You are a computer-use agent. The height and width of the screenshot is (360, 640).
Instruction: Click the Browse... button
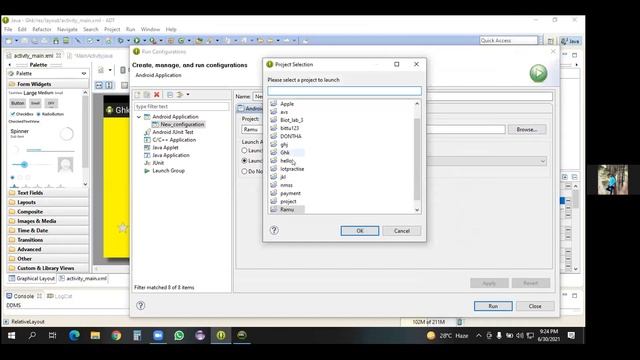point(527,129)
